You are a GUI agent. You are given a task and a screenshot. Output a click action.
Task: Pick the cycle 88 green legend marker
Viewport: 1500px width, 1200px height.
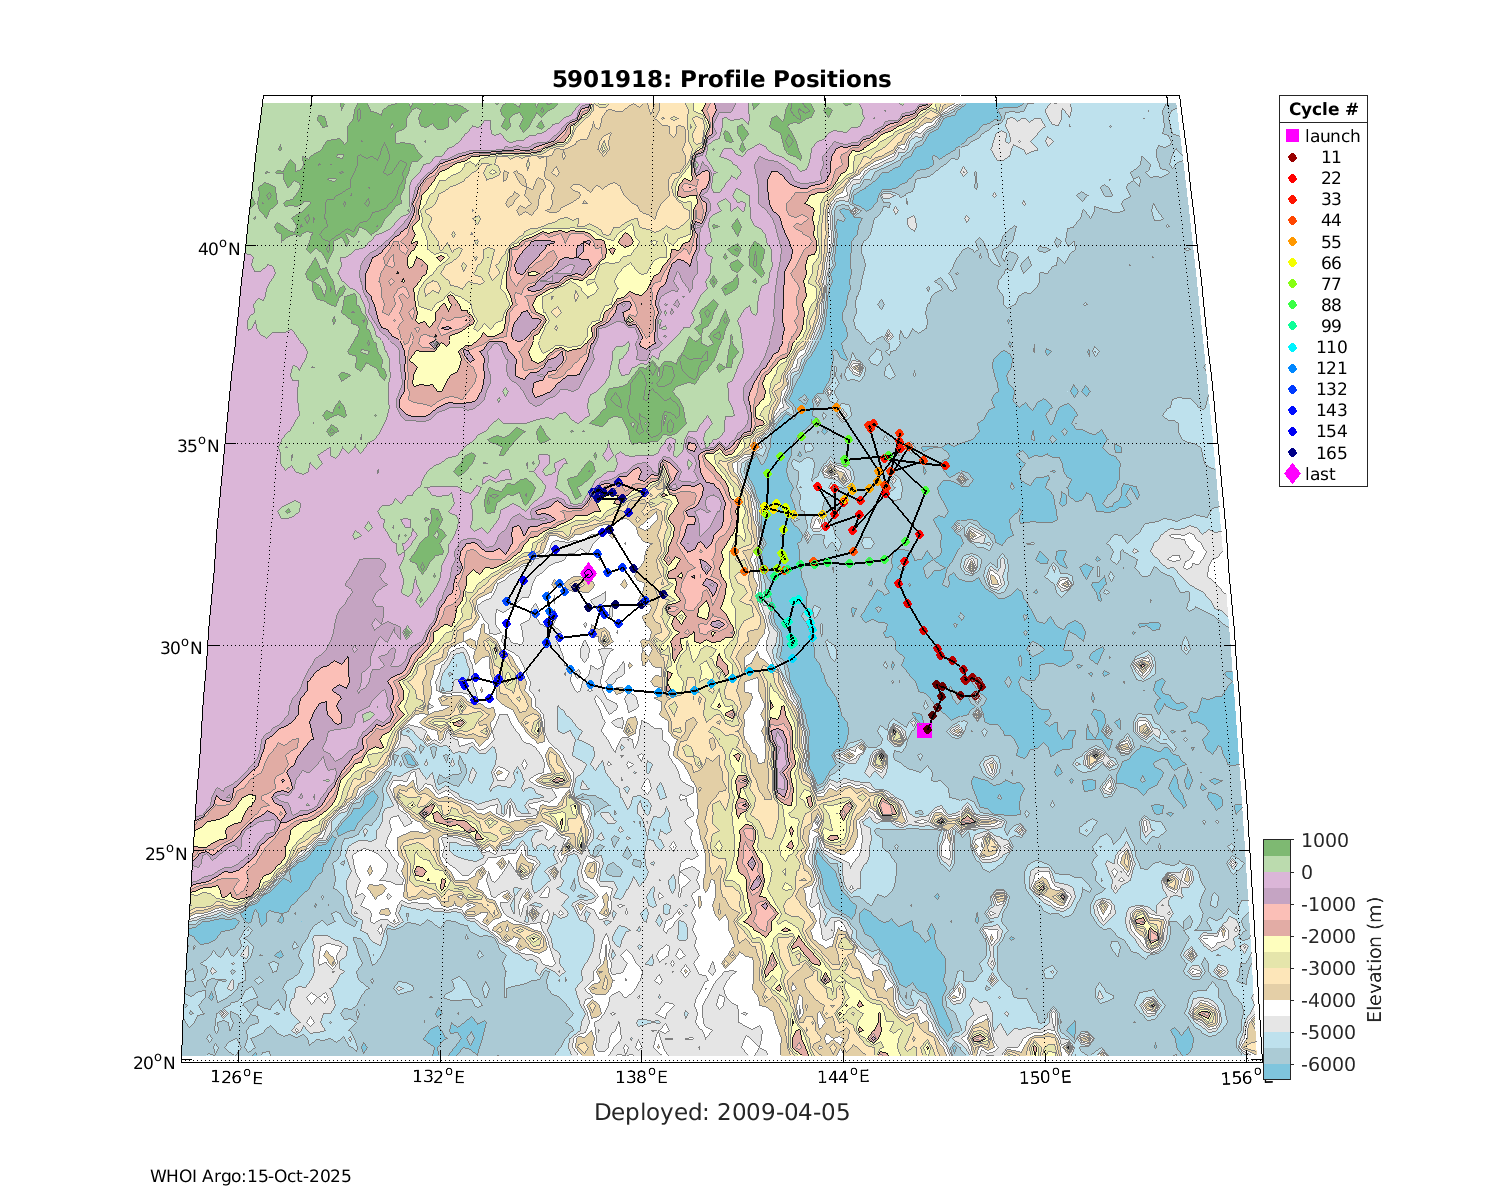coord(1292,305)
